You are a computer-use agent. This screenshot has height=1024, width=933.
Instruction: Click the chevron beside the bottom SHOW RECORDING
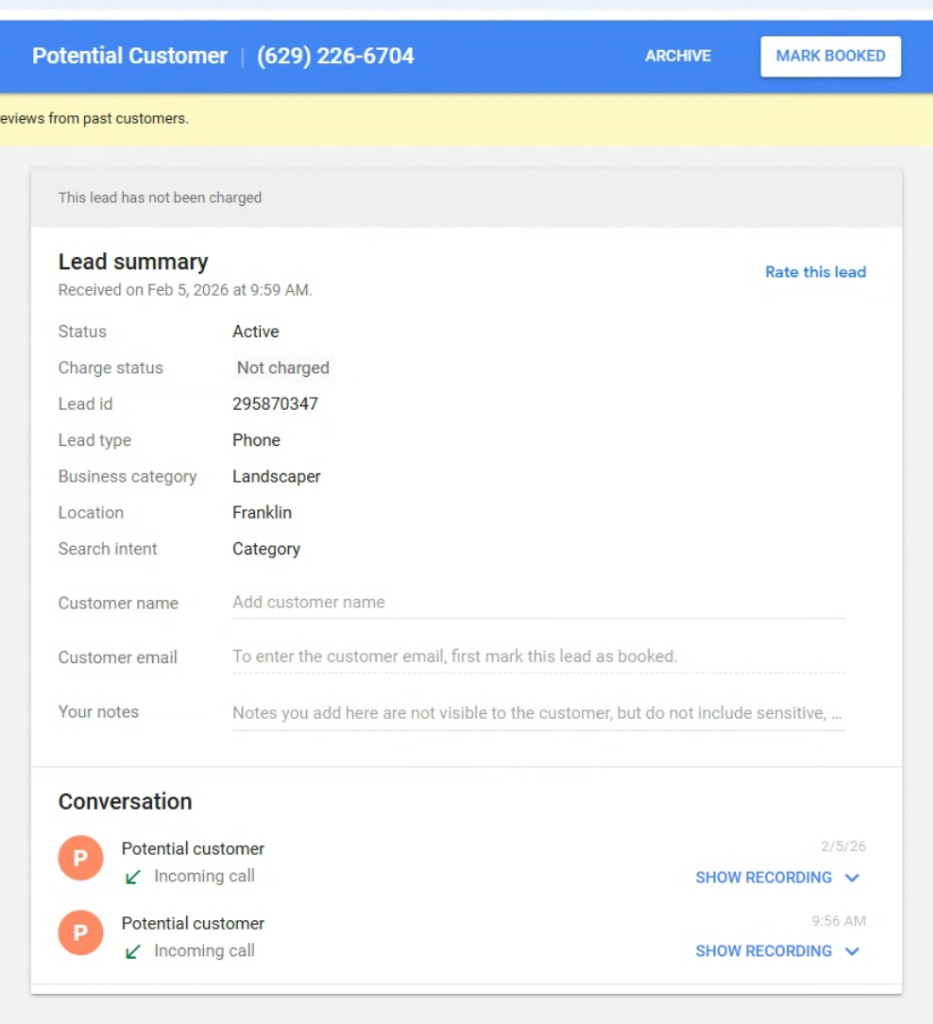click(852, 951)
